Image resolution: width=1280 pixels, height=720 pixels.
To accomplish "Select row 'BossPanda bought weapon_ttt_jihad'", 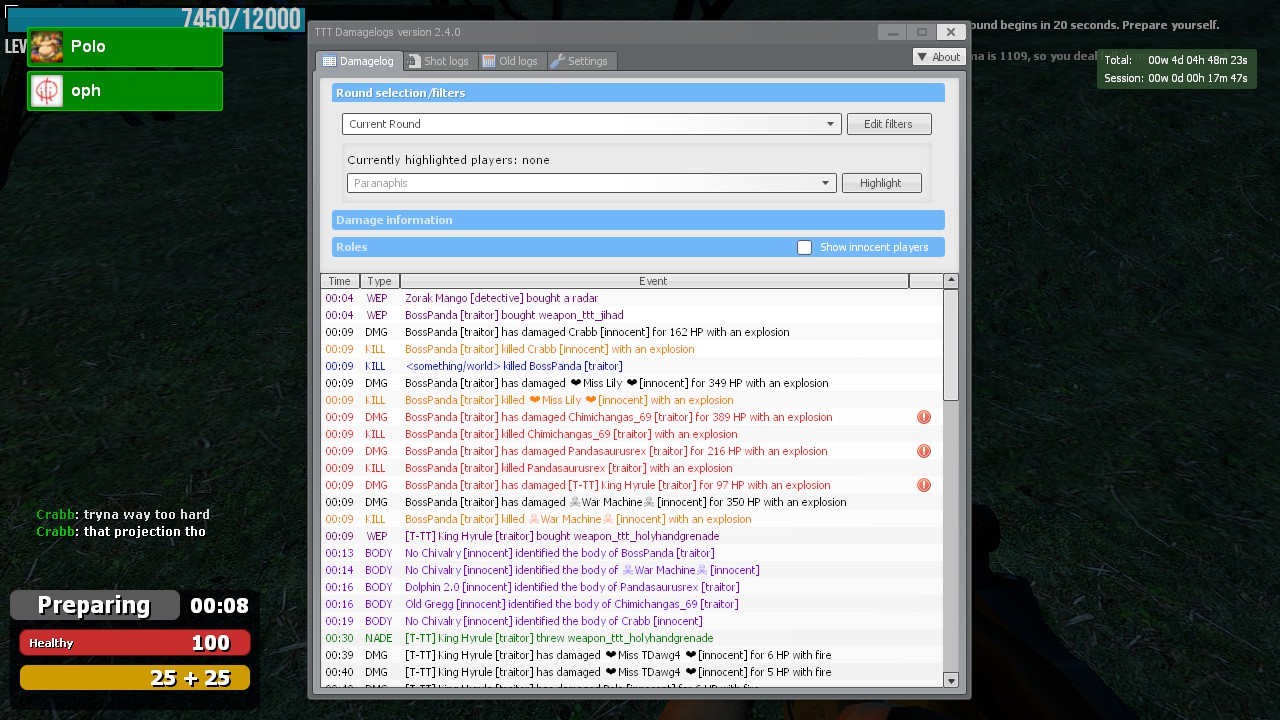I will (x=631, y=315).
